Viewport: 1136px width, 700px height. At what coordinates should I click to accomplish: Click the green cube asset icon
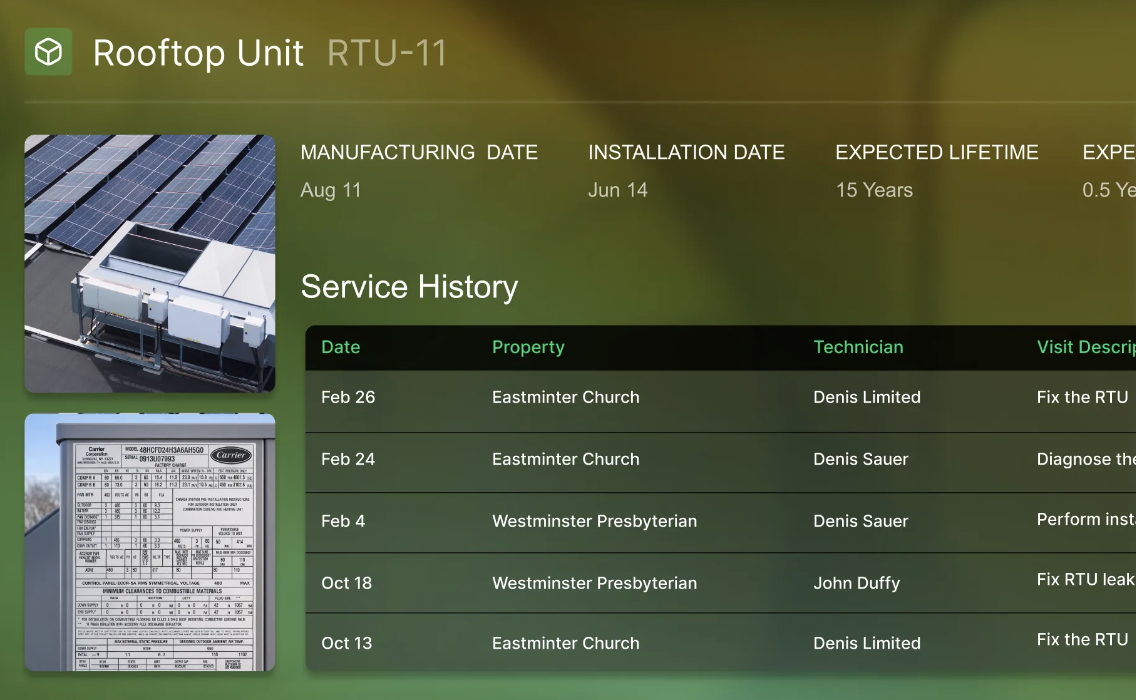point(49,52)
